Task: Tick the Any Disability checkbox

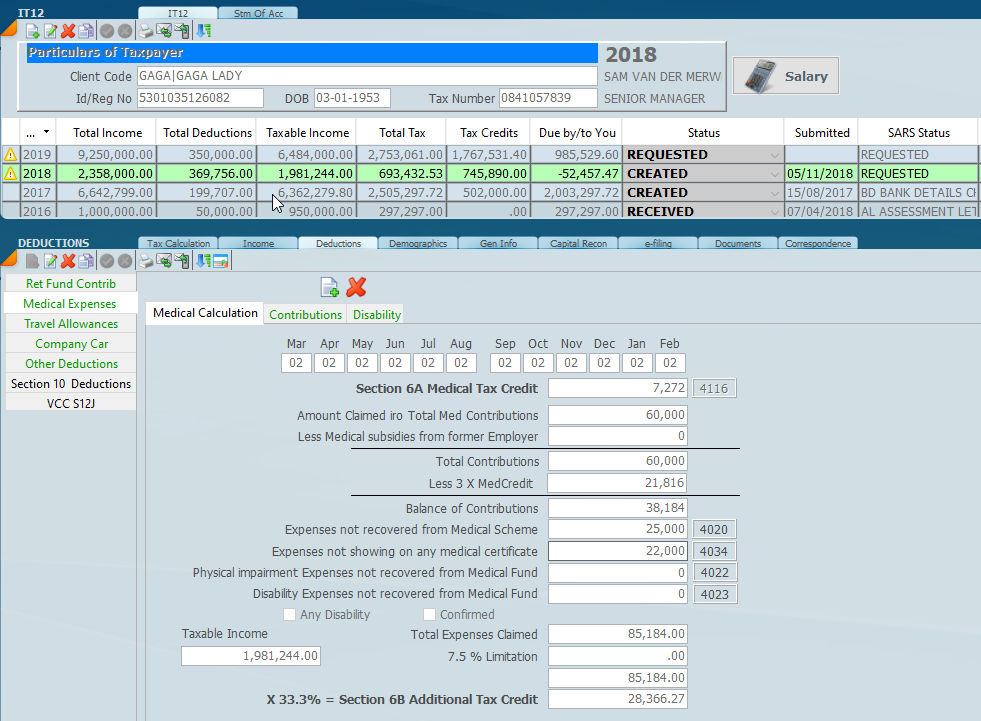Action: (x=290, y=615)
